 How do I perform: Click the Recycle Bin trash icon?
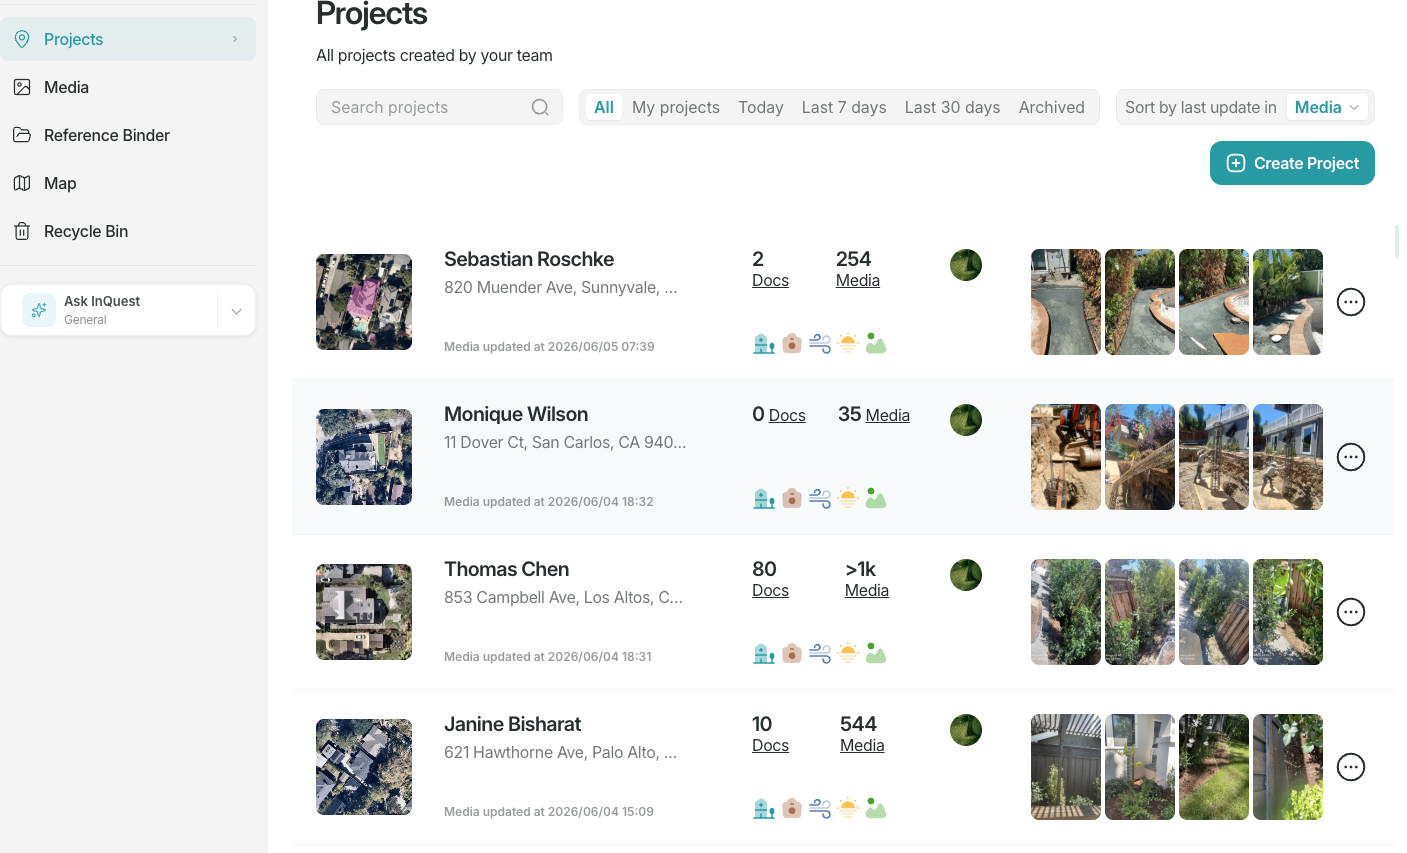(22, 231)
